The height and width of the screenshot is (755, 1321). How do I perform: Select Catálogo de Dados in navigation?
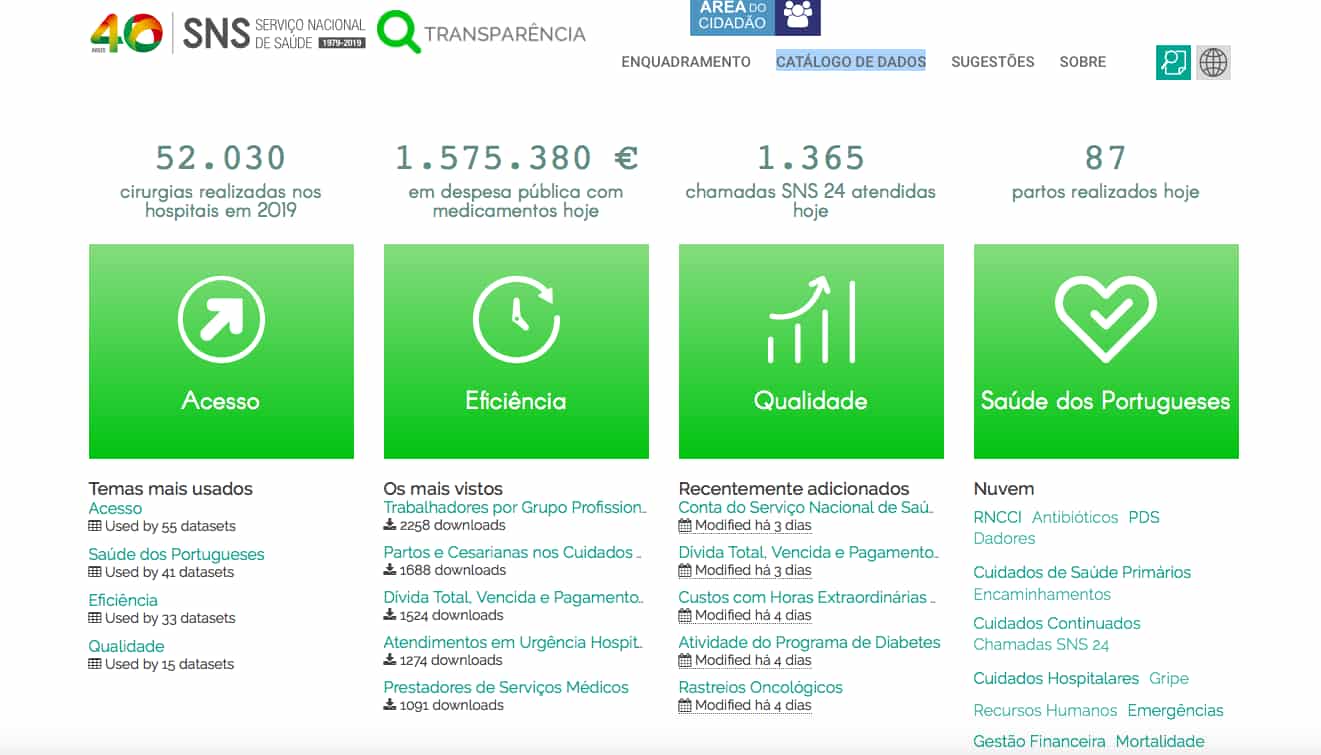point(851,62)
